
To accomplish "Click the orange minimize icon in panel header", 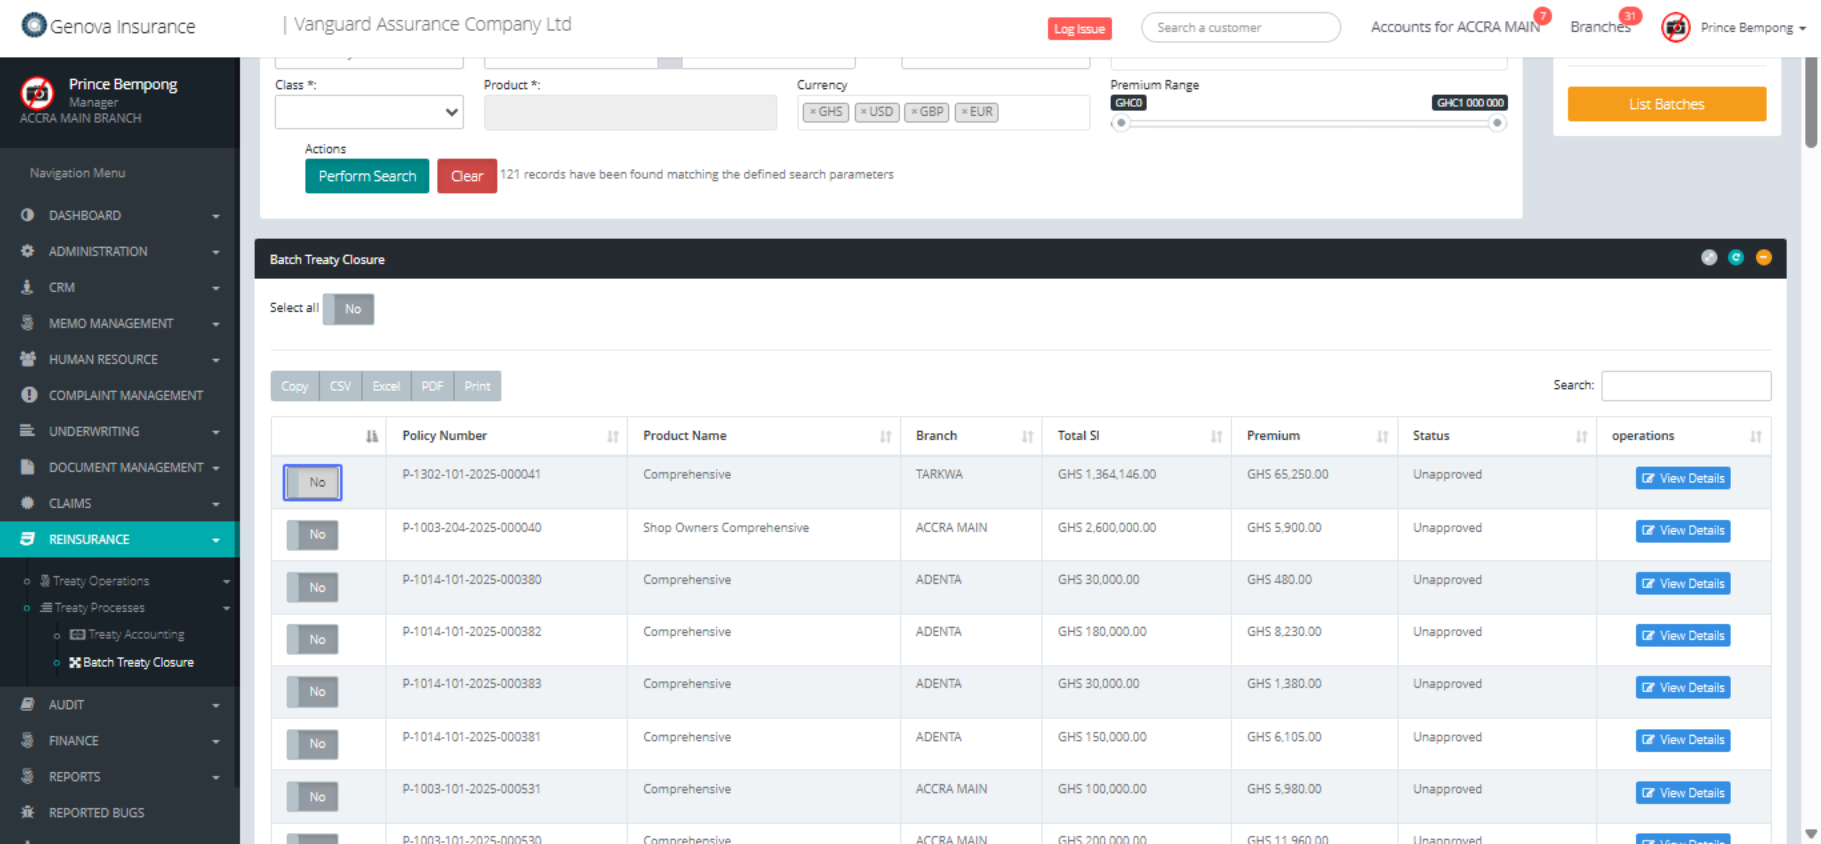I will click(x=1763, y=258).
